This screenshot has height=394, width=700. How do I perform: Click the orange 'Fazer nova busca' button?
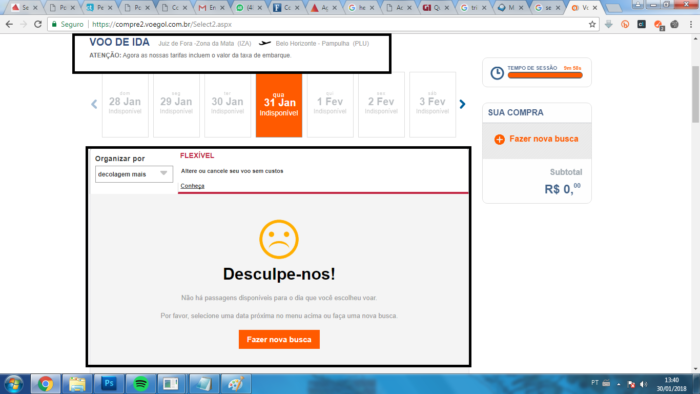[279, 340]
